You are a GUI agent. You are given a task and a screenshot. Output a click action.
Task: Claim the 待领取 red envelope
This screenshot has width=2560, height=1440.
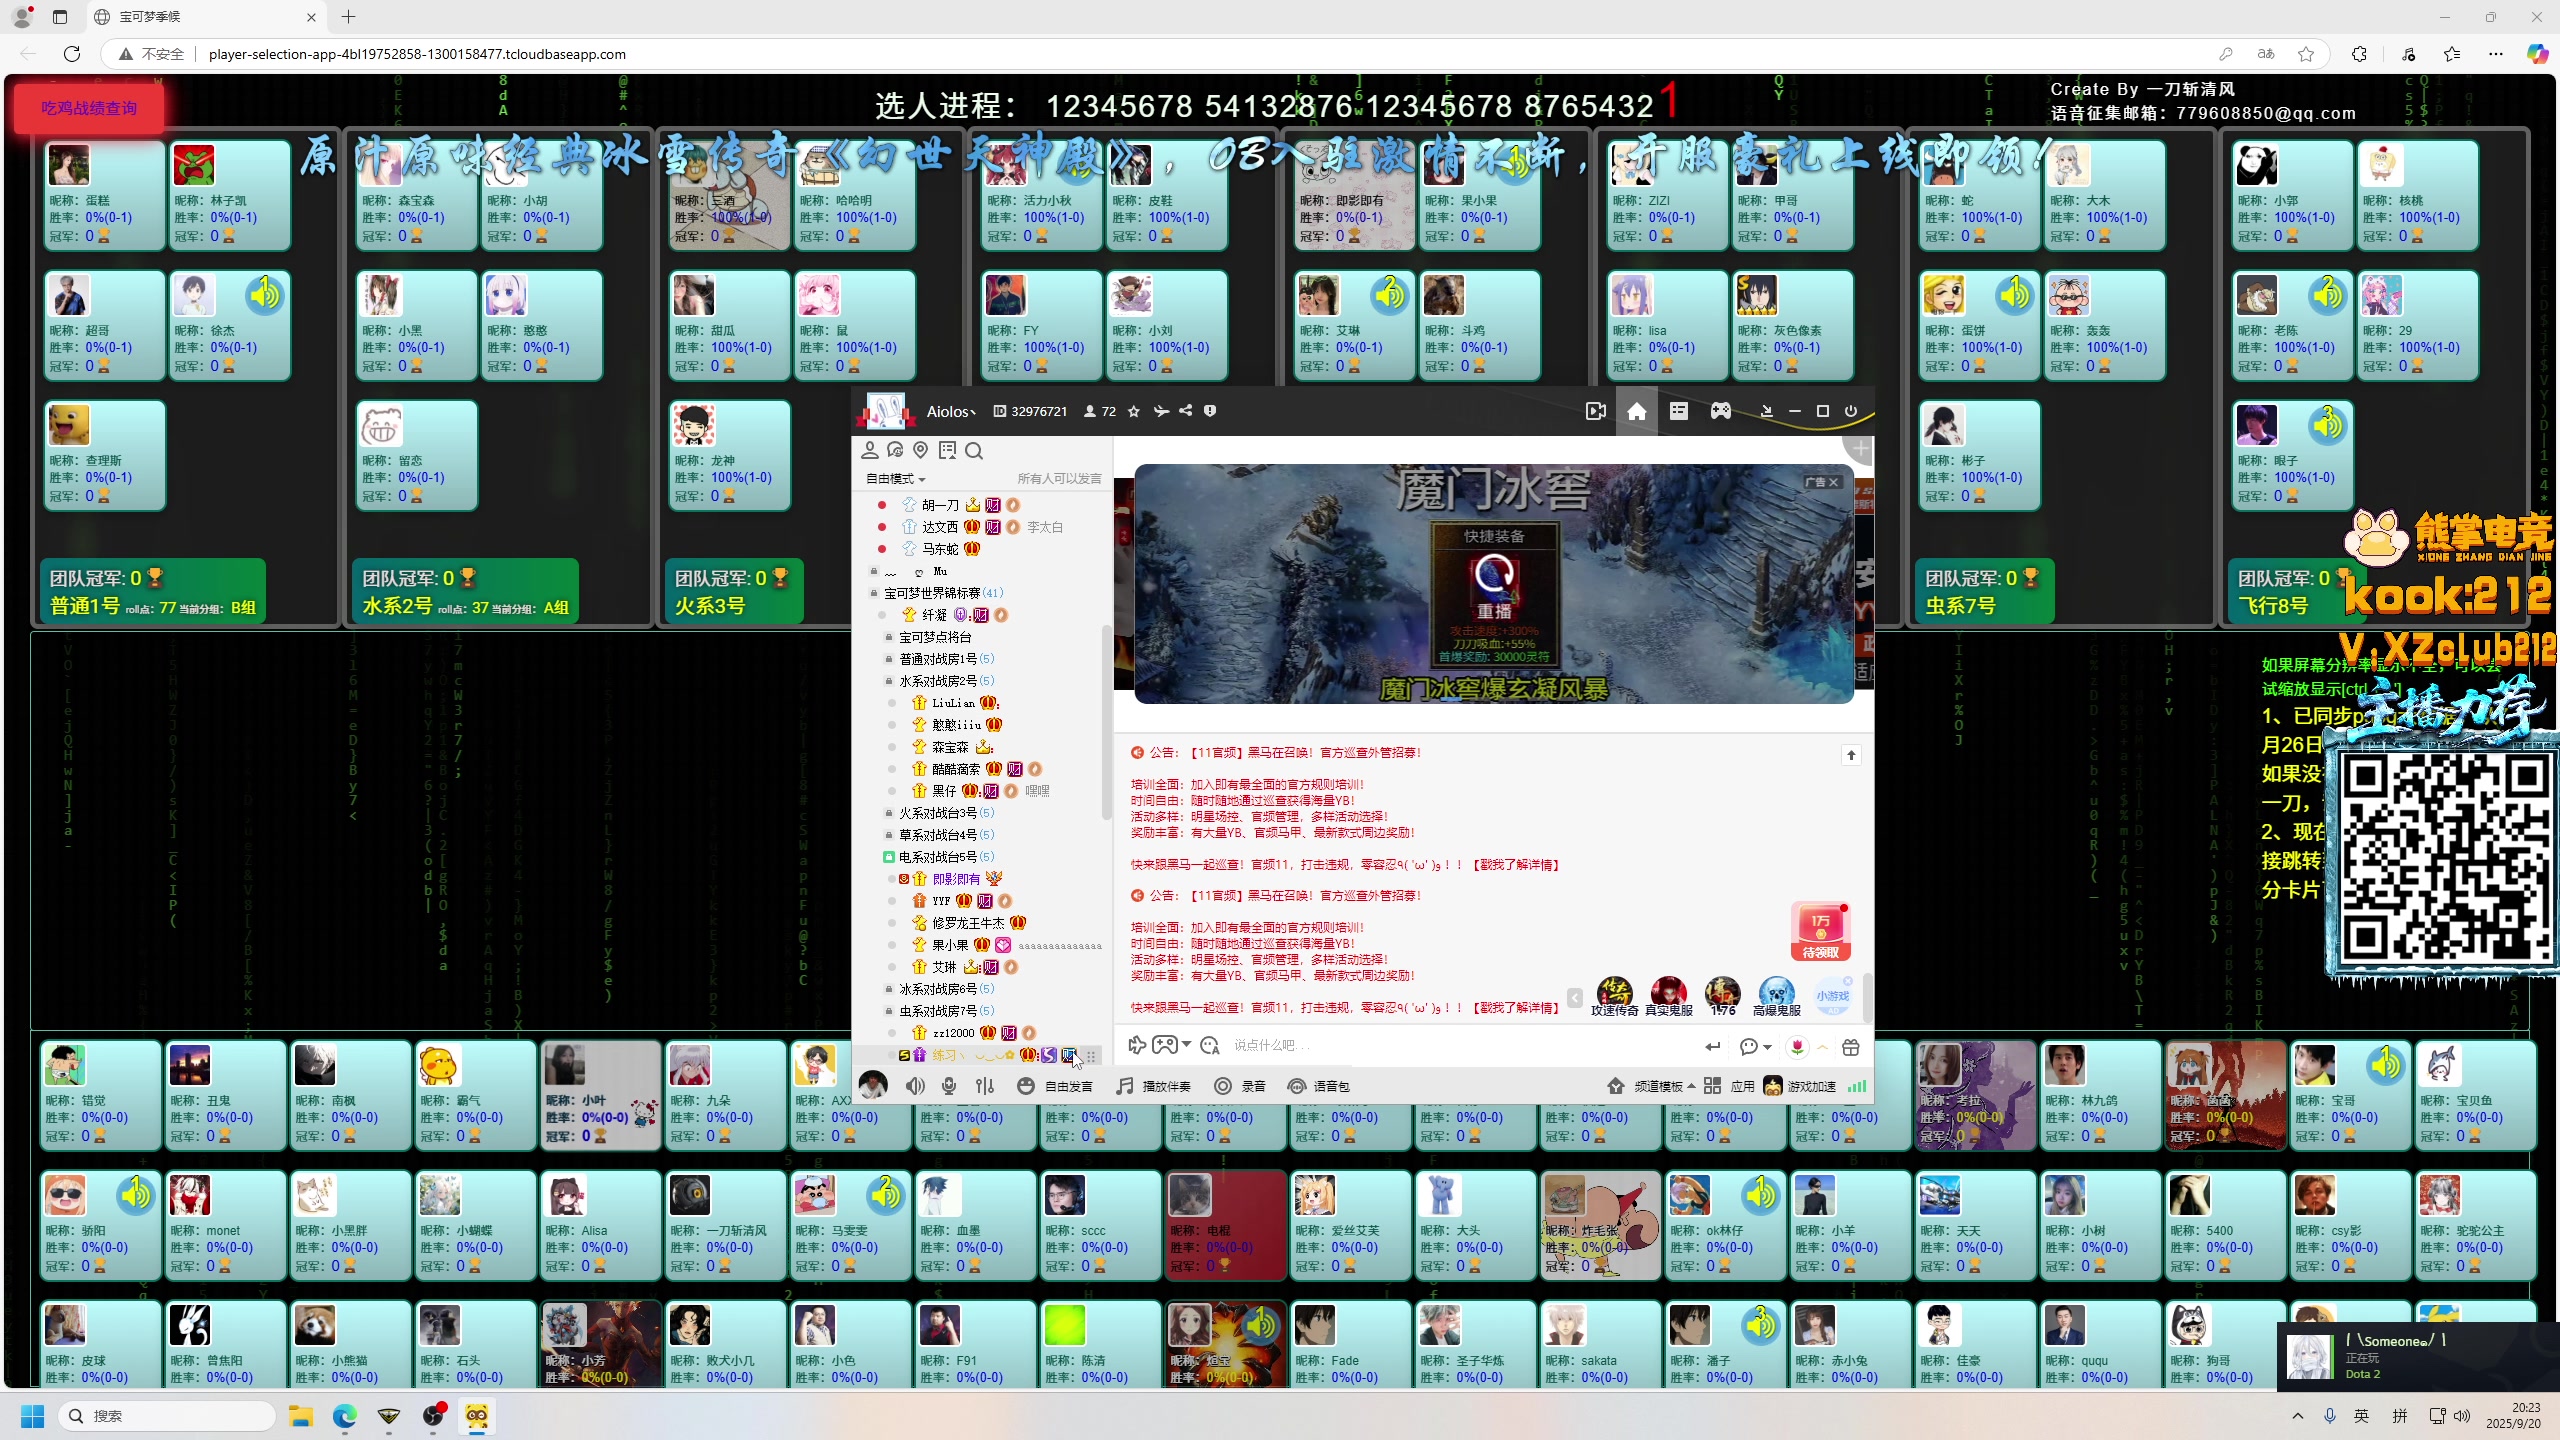pos(1821,931)
